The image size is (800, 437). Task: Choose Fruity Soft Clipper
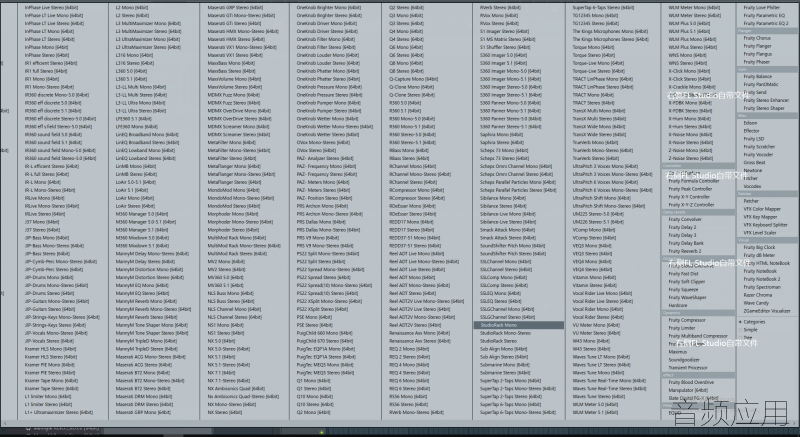(x=687, y=281)
